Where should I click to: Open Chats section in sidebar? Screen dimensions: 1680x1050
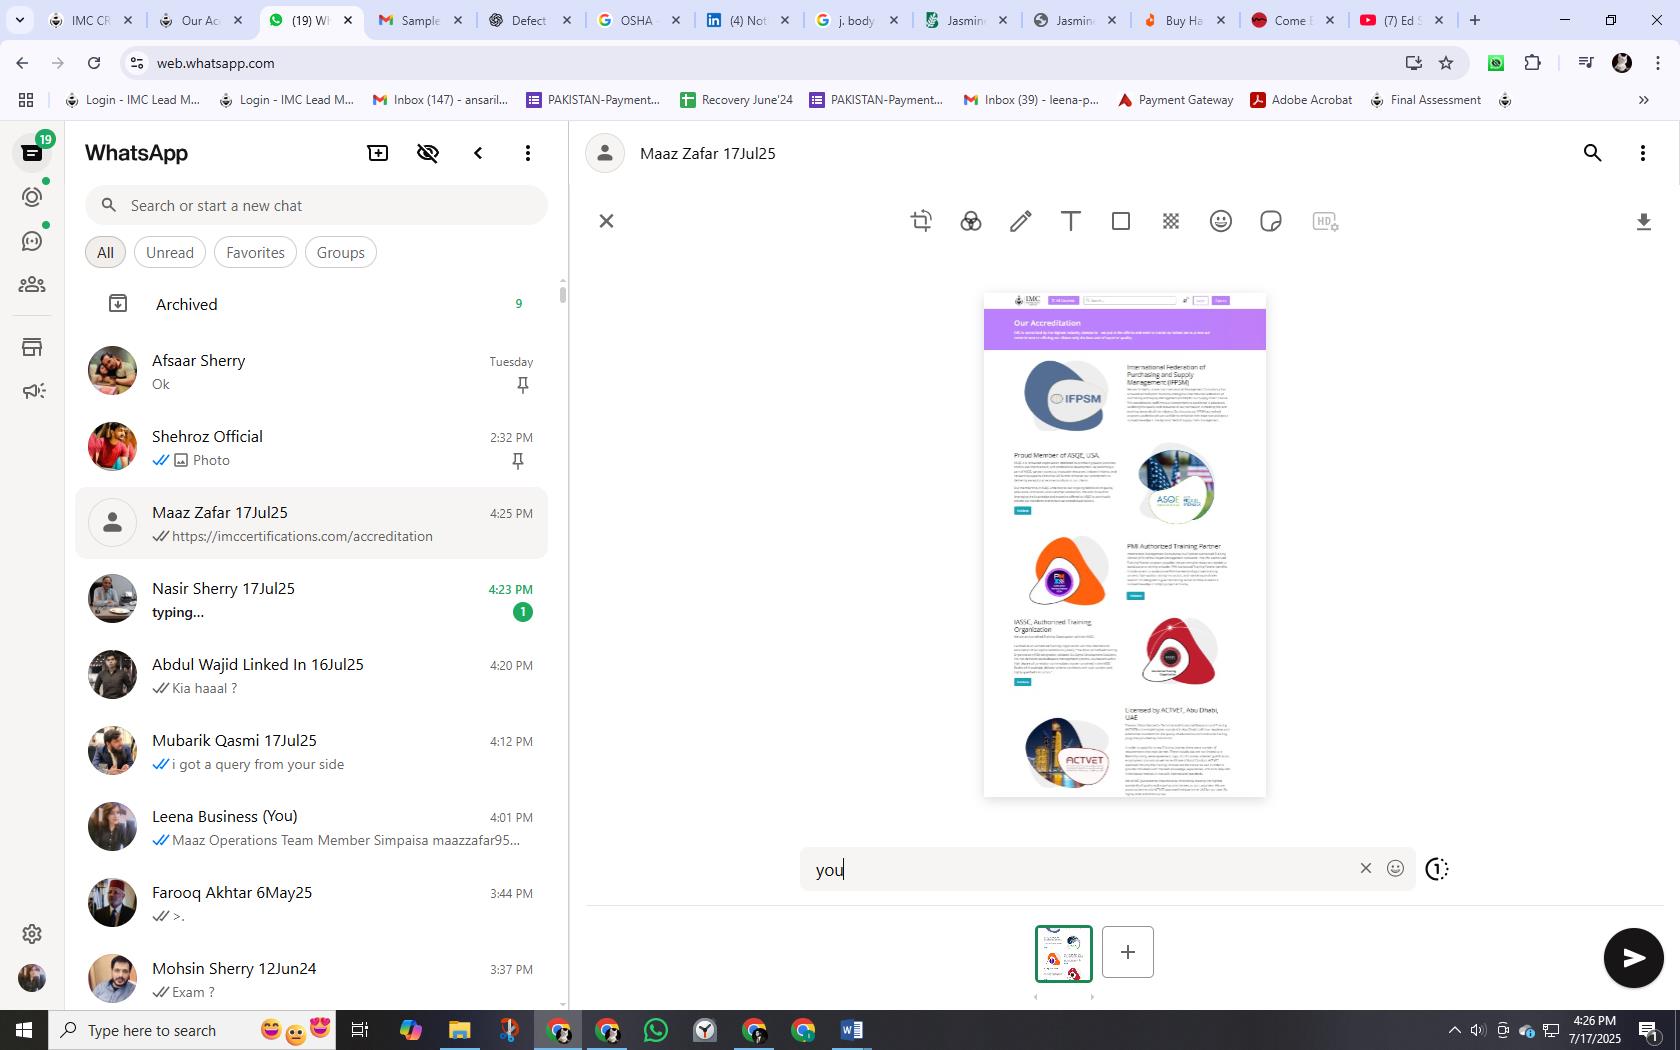pyautogui.click(x=32, y=152)
